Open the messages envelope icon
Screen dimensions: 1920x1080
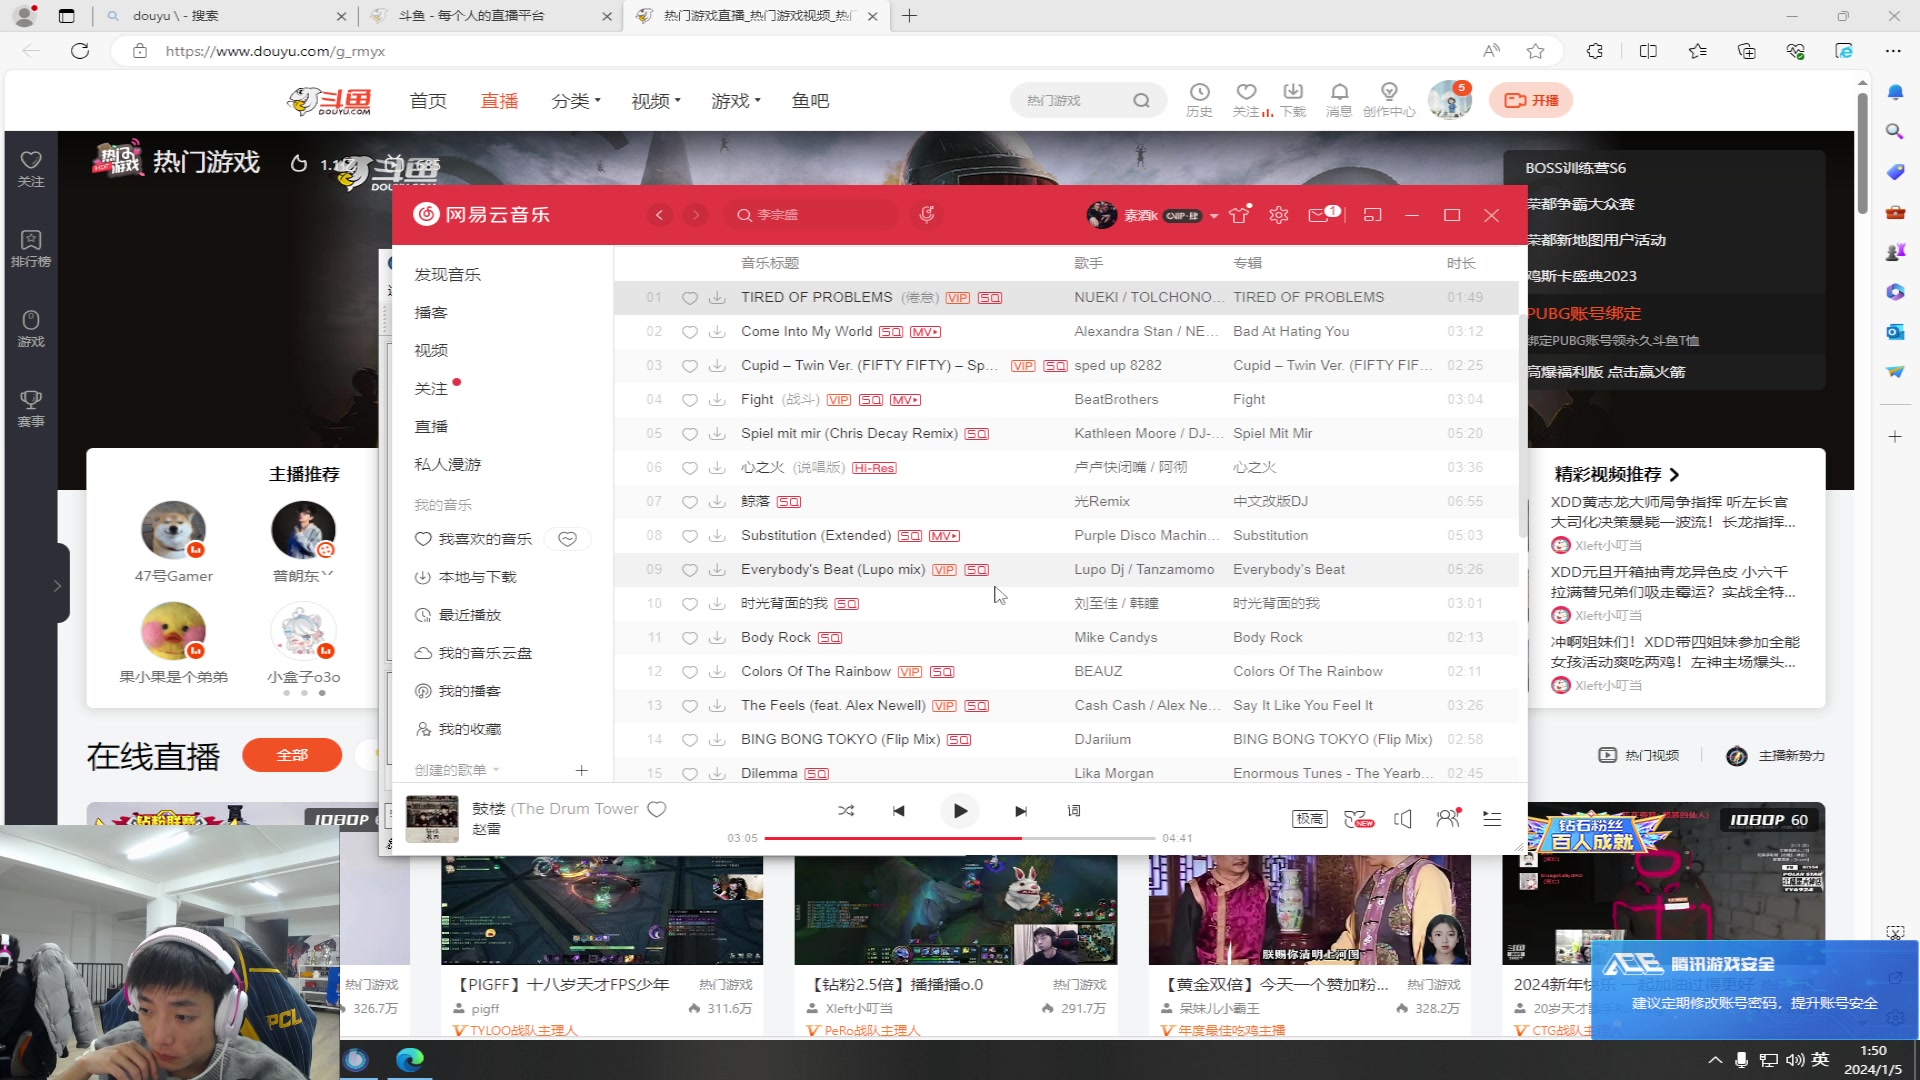click(1320, 215)
